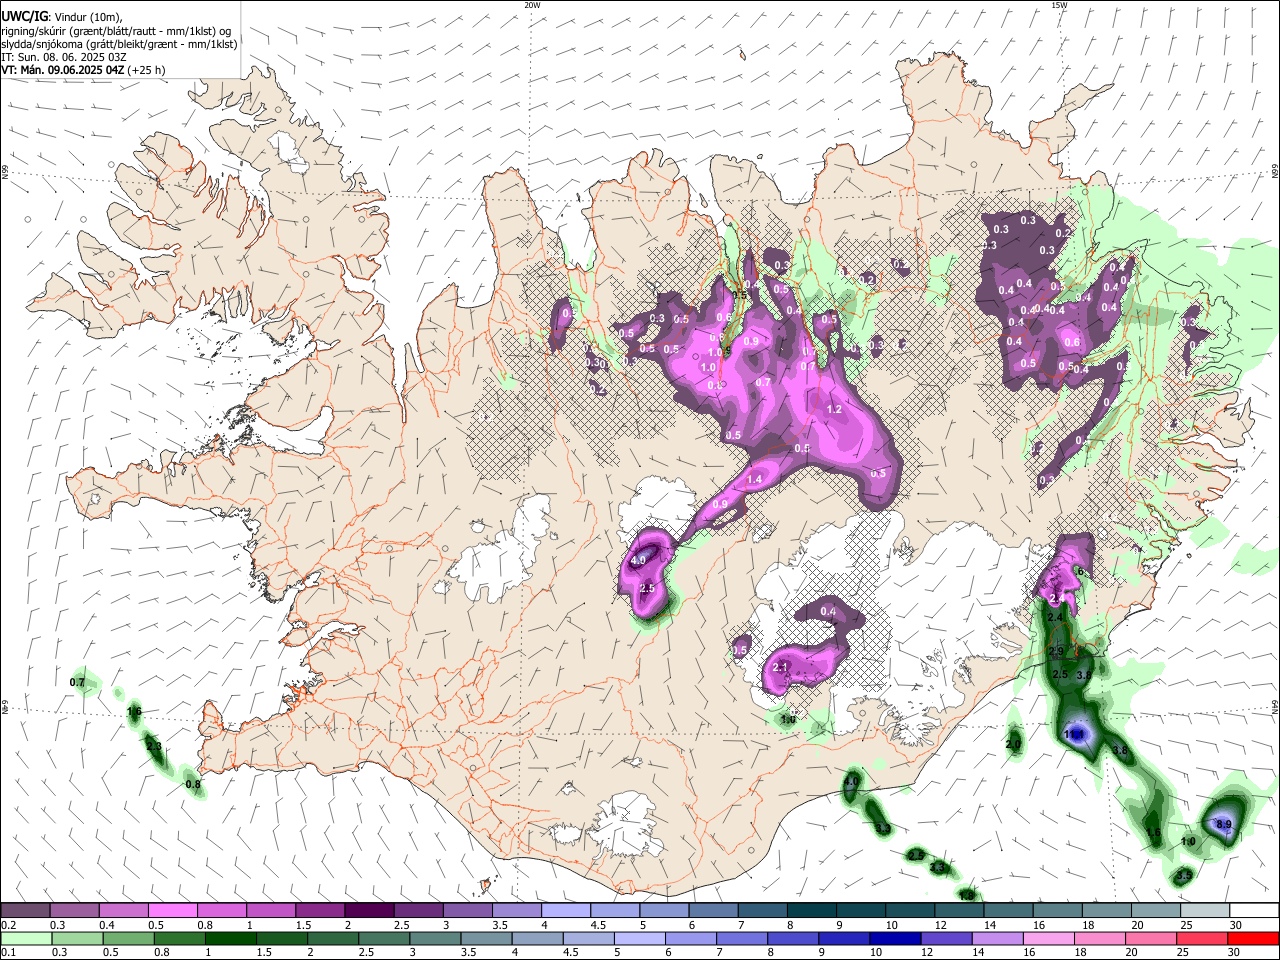Click the violet 14–16 lower legend swatch
This screenshot has width=1280, height=960.
click(996, 939)
